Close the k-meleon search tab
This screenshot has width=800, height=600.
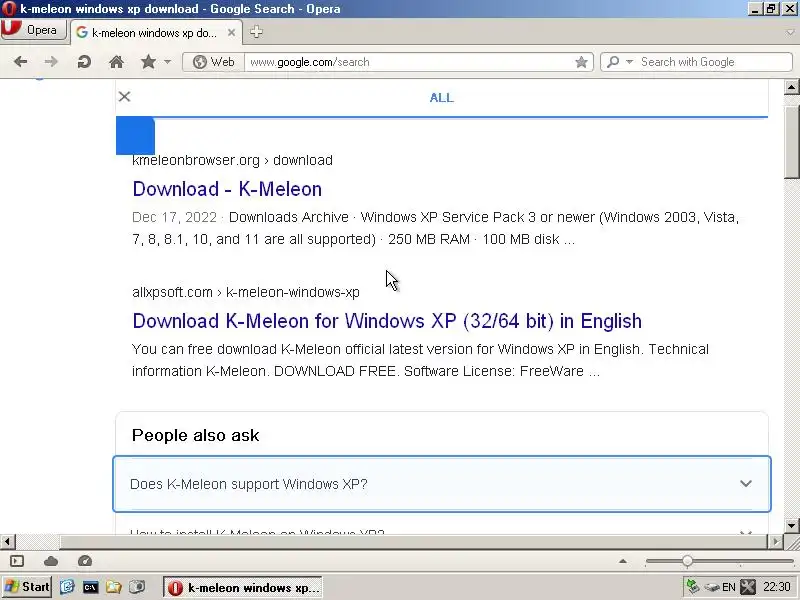coord(231,33)
